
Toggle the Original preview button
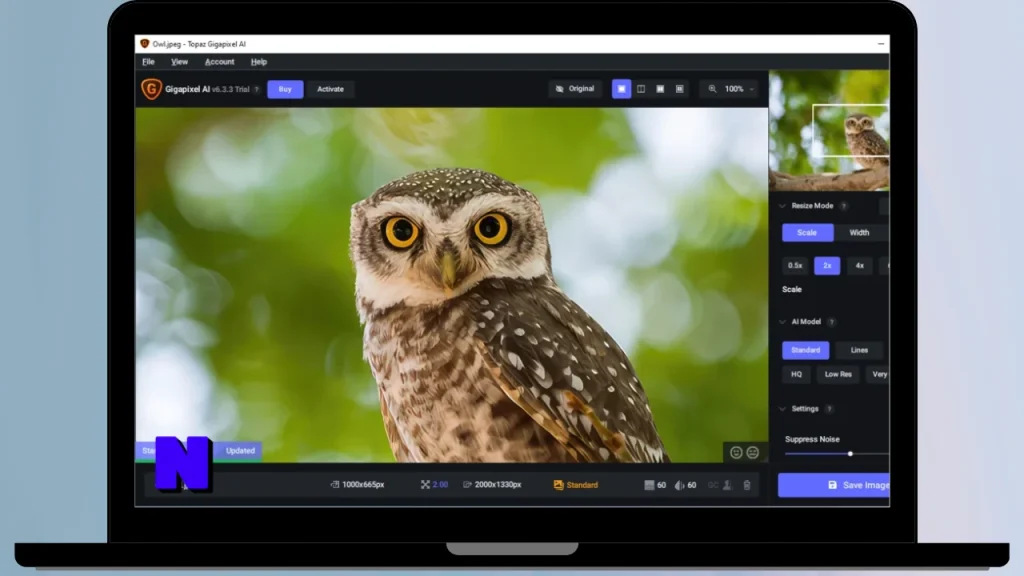(575, 89)
